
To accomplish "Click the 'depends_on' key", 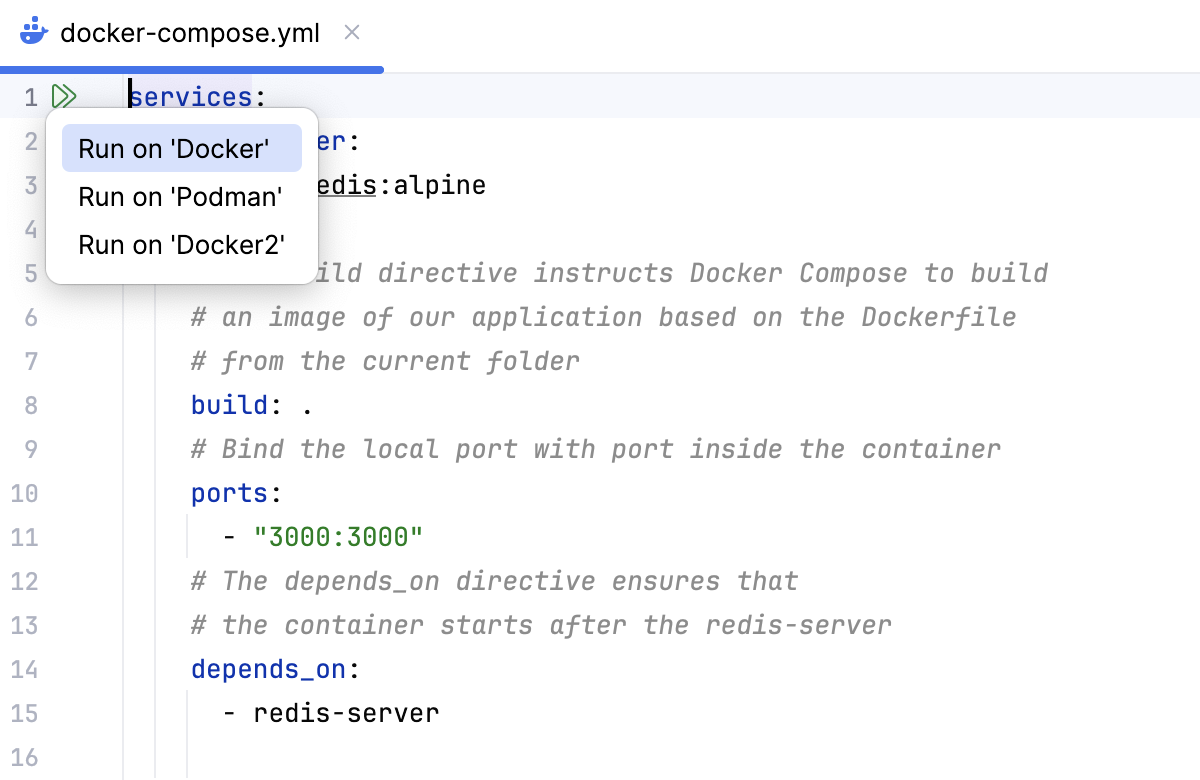I will coord(268,669).
